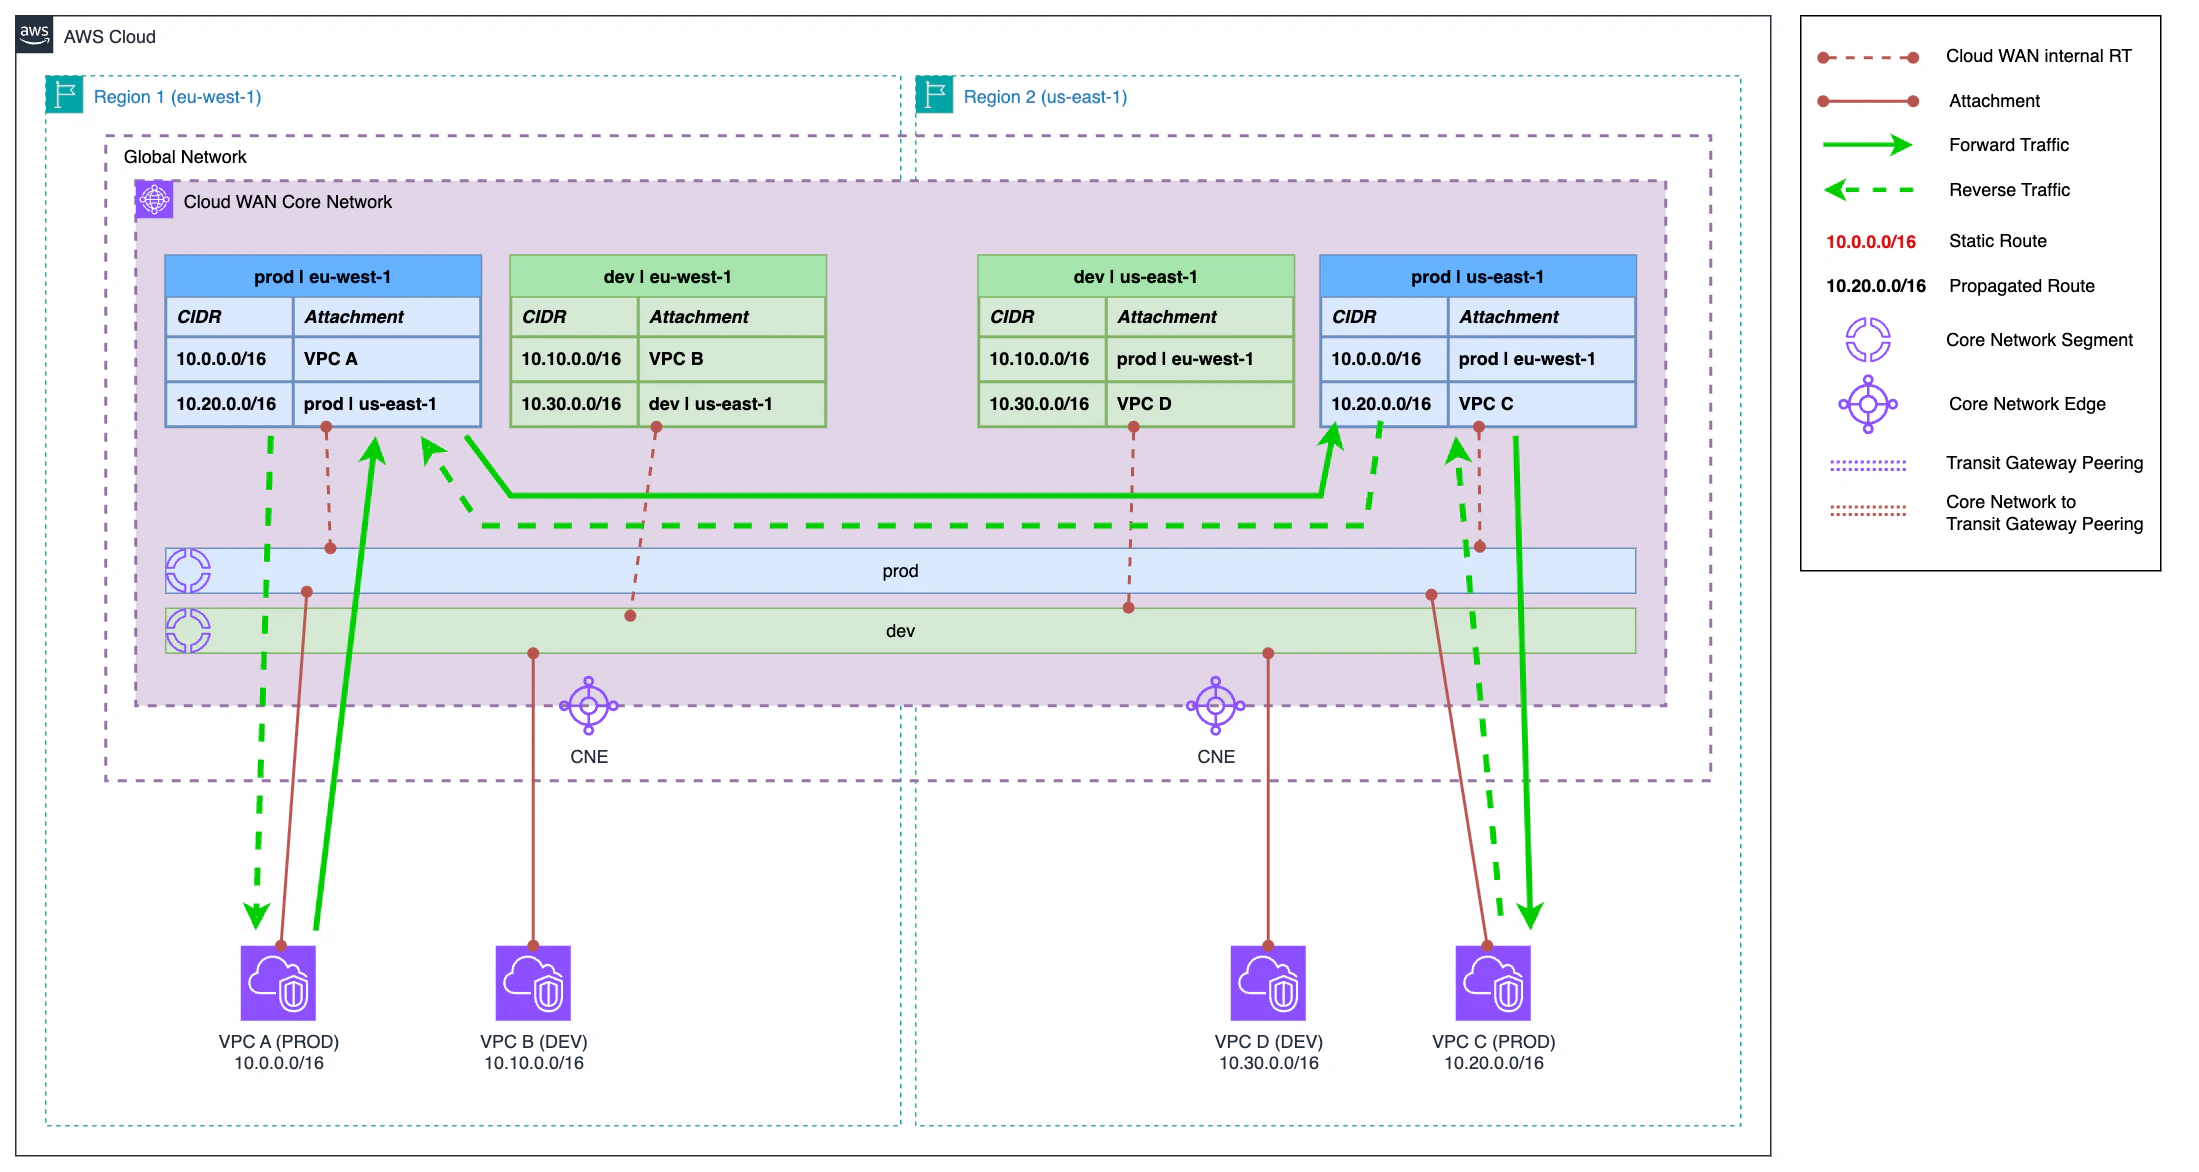Switch to the prod segment bar
Image resolution: width=2199 pixels, height=1172 pixels.
[900, 570]
